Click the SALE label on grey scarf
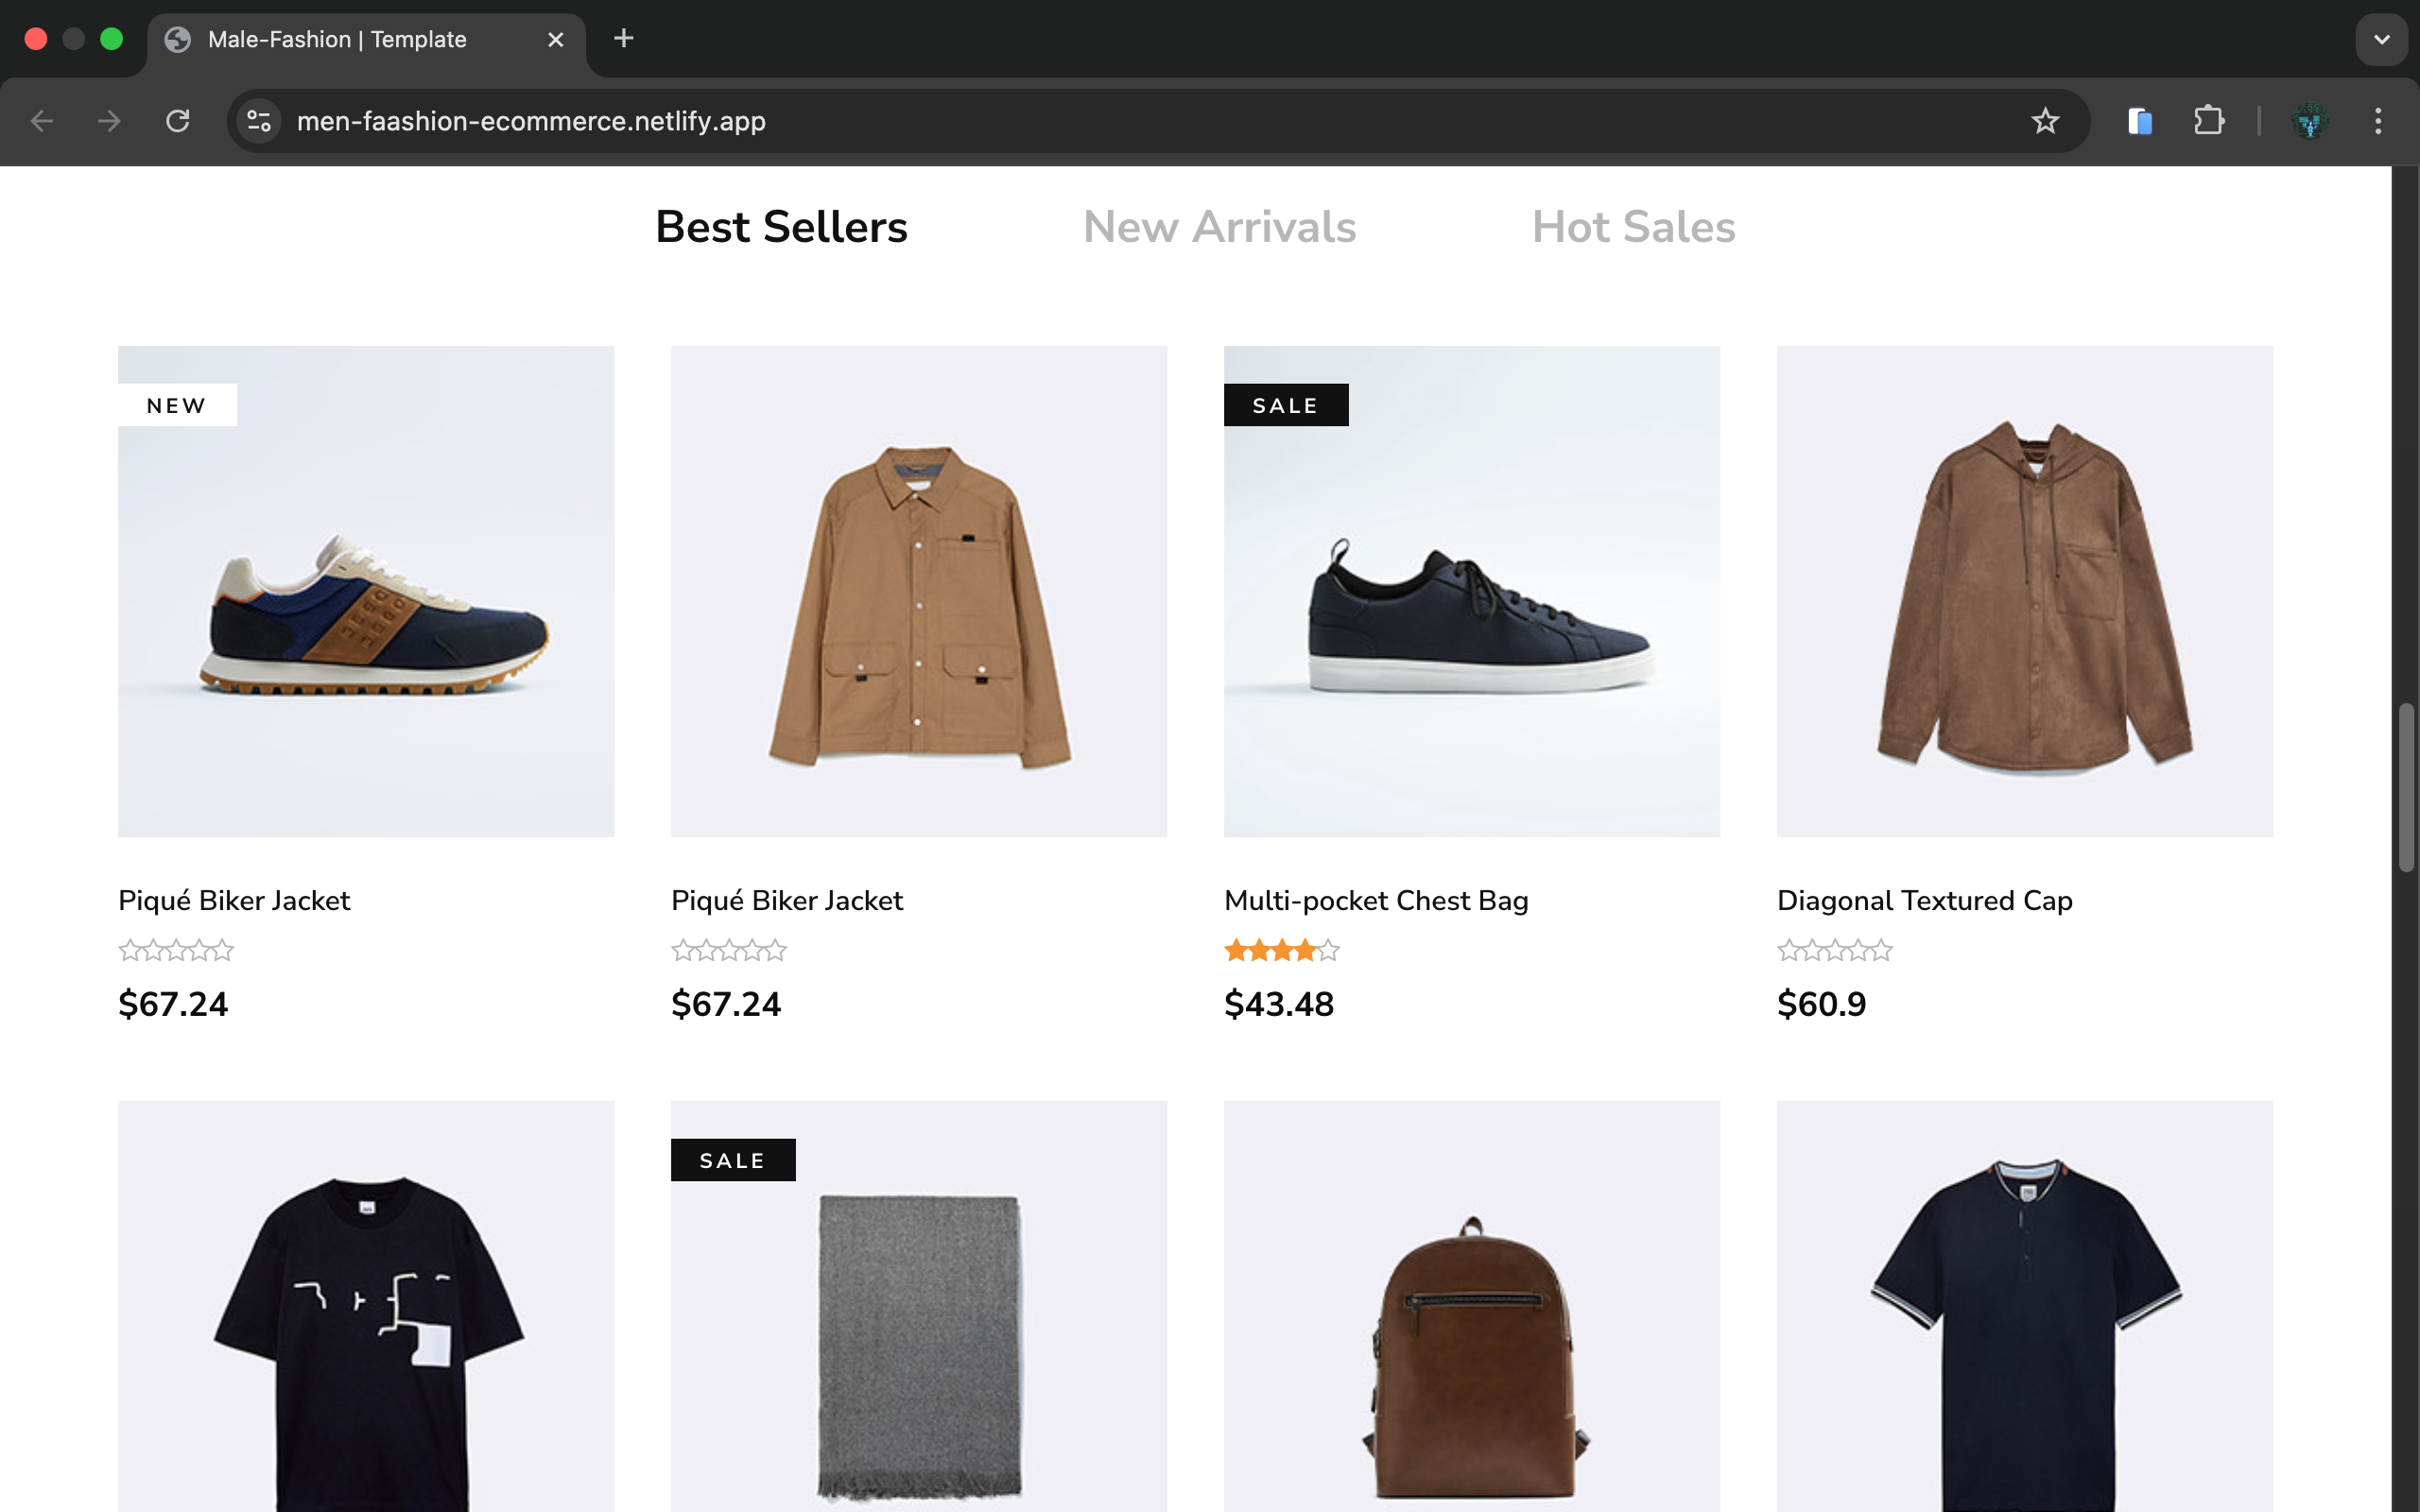 (x=733, y=1160)
